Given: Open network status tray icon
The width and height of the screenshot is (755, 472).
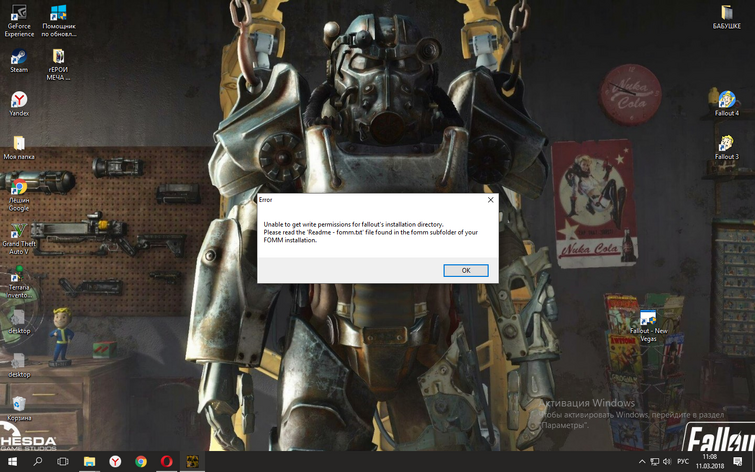Looking at the screenshot, I should click(x=654, y=461).
